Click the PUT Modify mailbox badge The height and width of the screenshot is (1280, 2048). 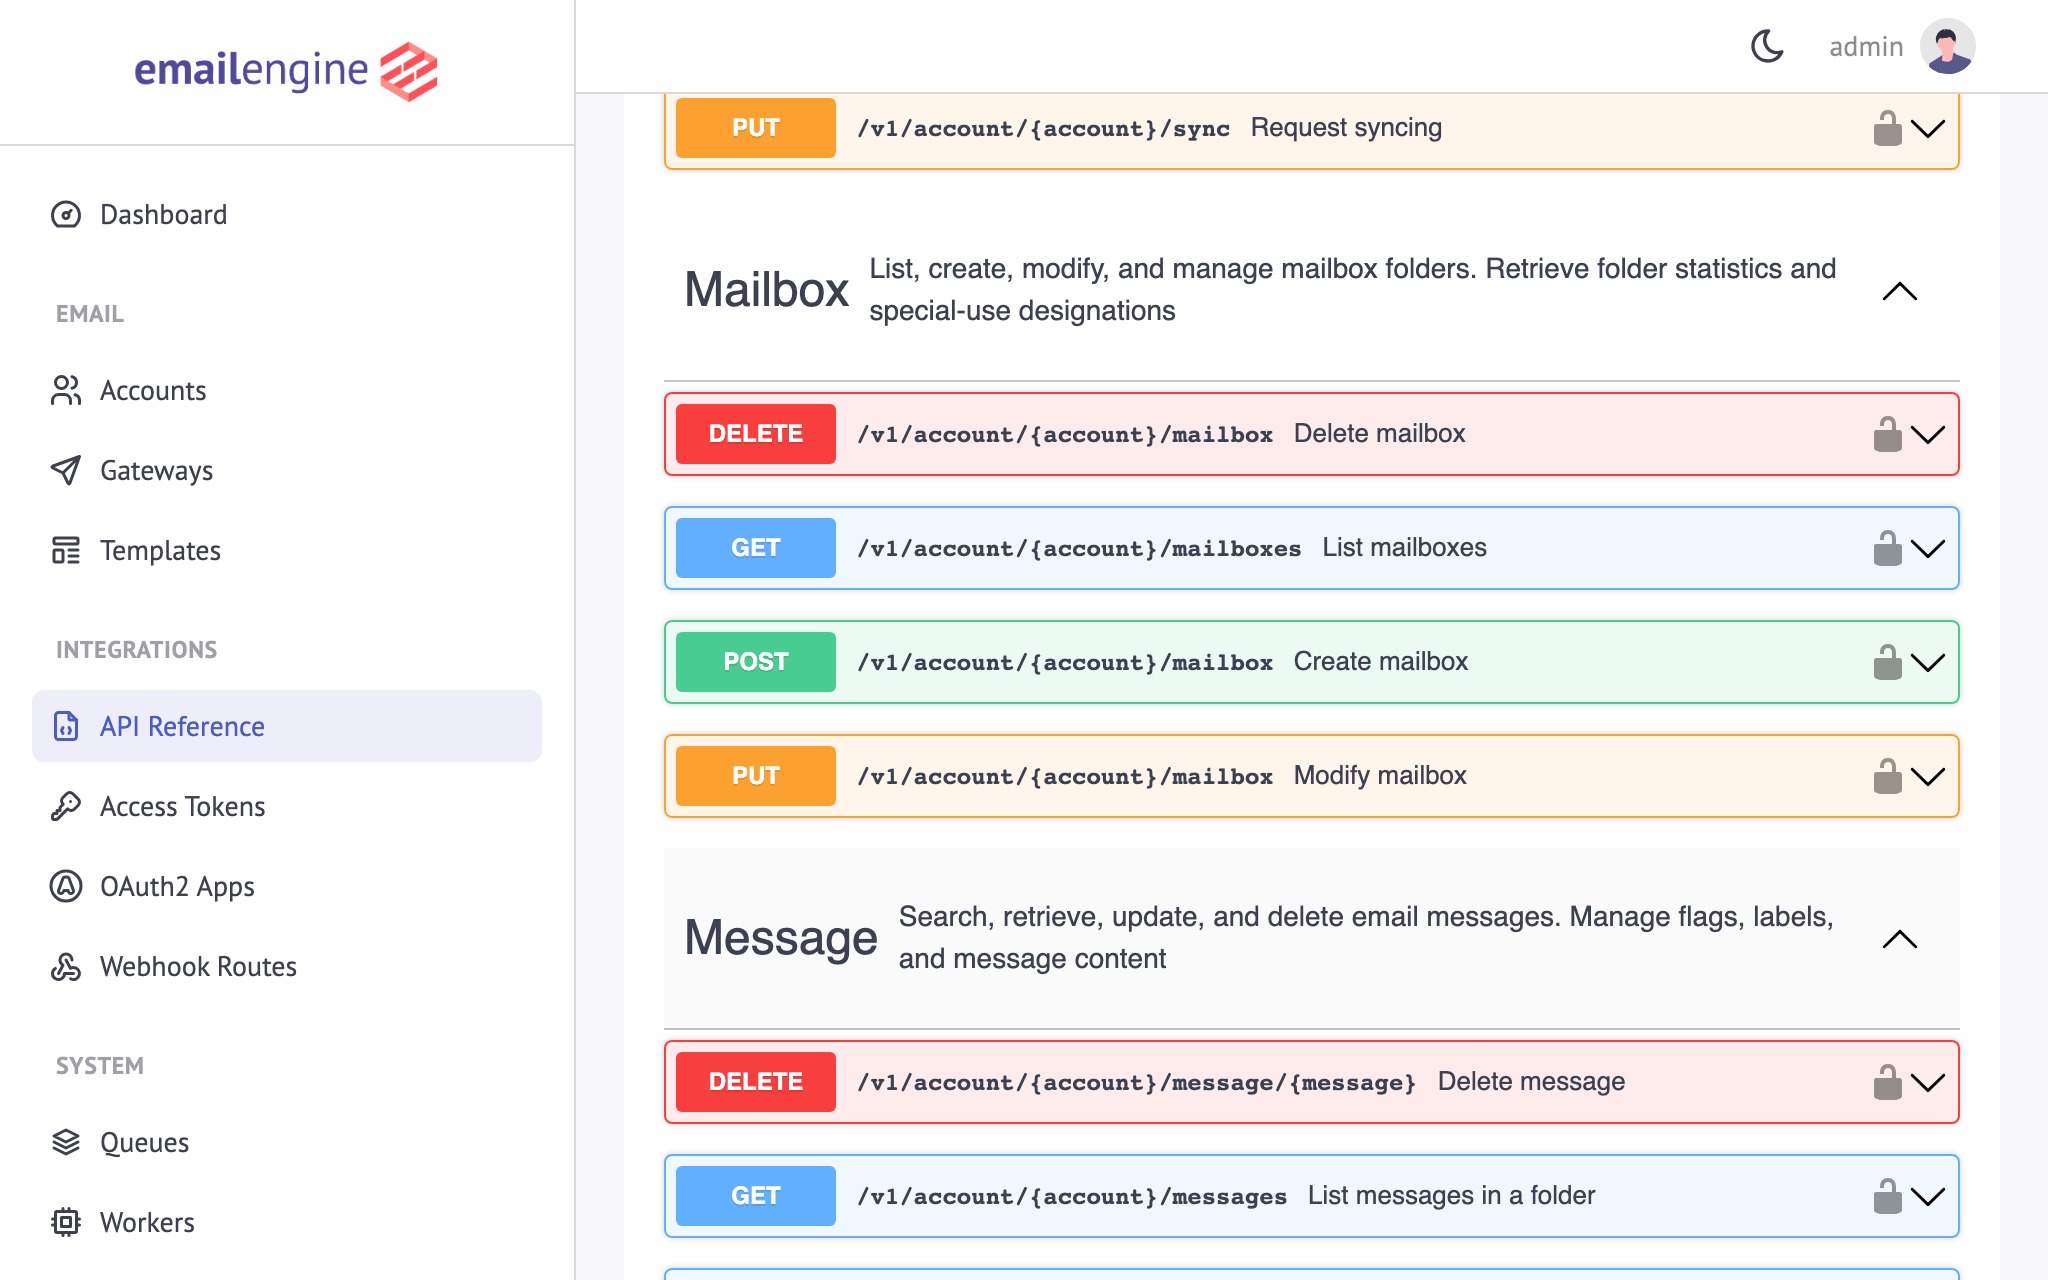756,776
